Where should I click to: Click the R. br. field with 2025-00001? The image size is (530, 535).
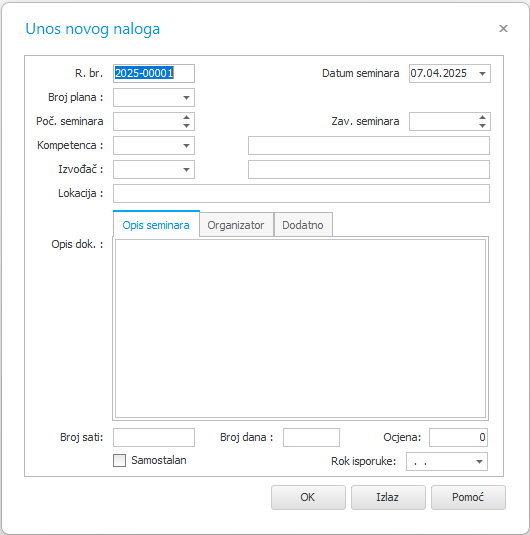pos(154,73)
